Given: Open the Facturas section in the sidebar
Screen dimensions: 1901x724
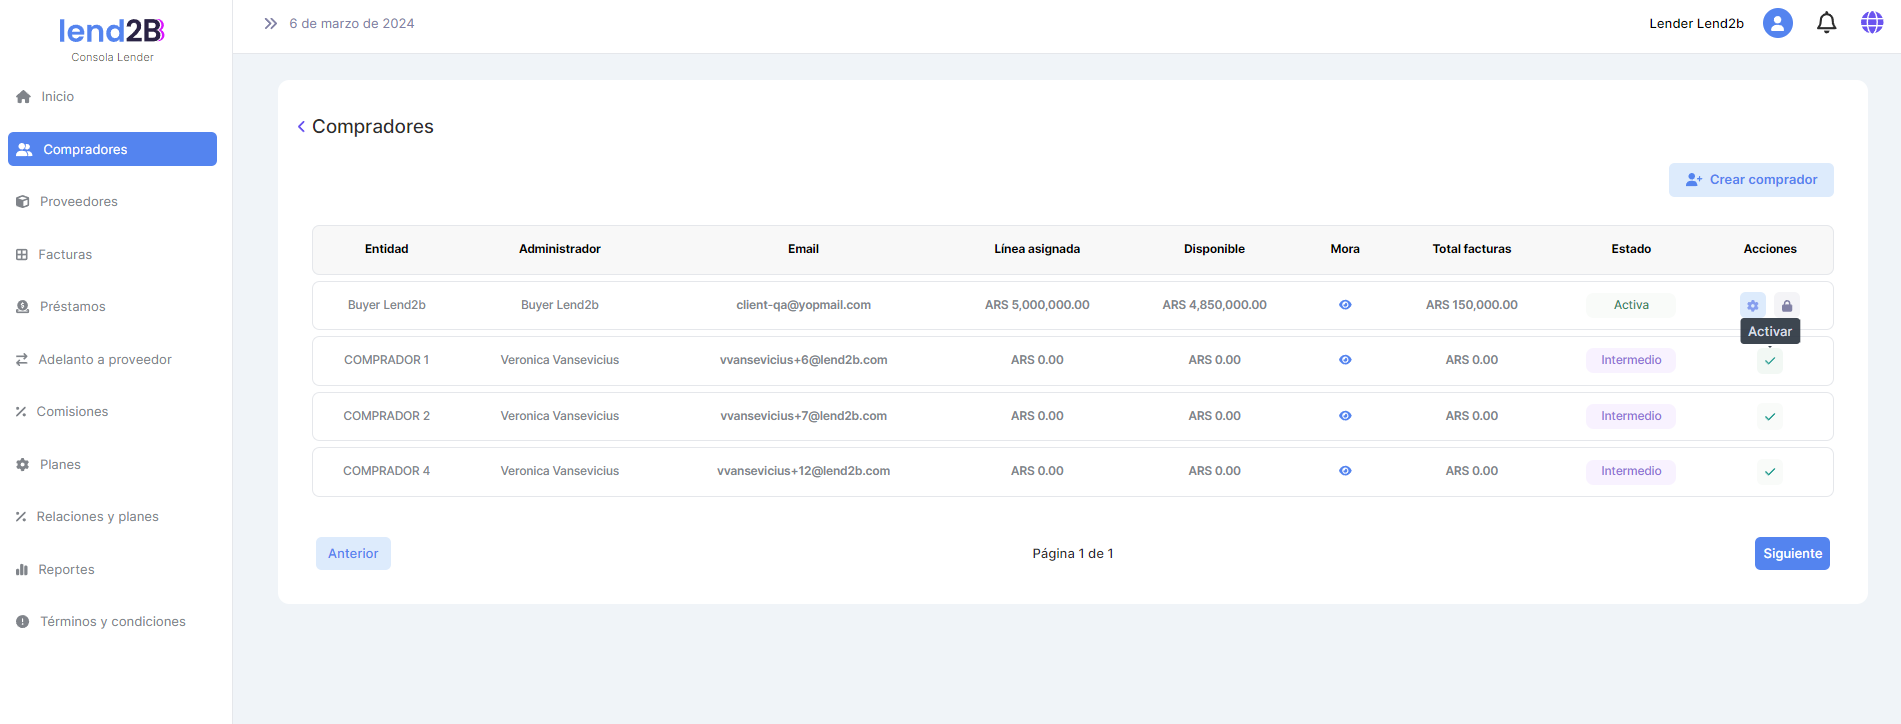Looking at the screenshot, I should click(65, 255).
